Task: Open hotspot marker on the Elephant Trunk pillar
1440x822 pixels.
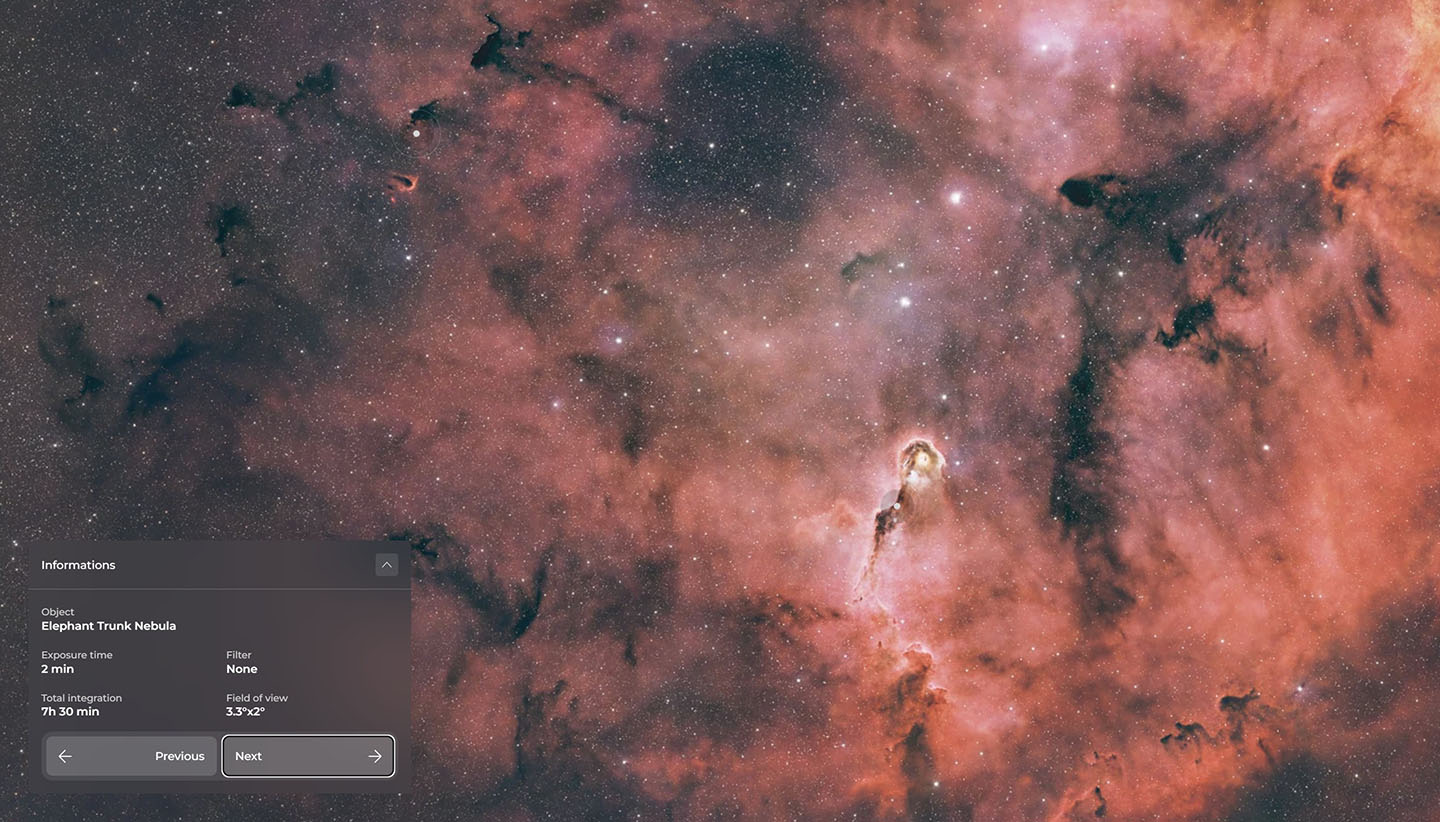Action: coord(897,506)
